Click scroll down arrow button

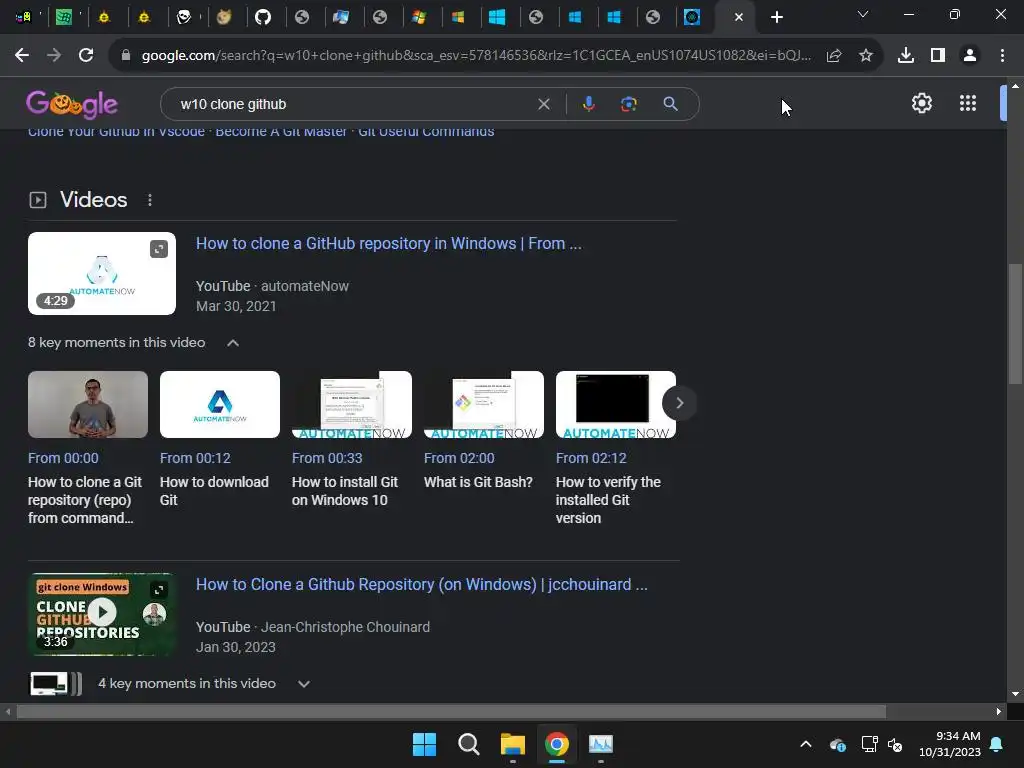[1015, 694]
